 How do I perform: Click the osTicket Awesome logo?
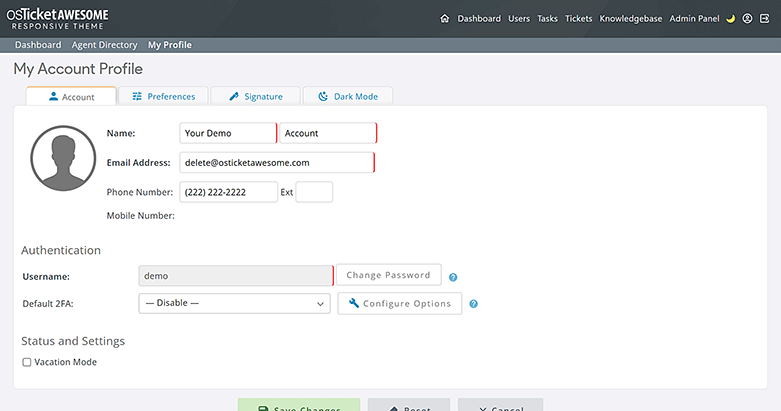click(x=58, y=17)
